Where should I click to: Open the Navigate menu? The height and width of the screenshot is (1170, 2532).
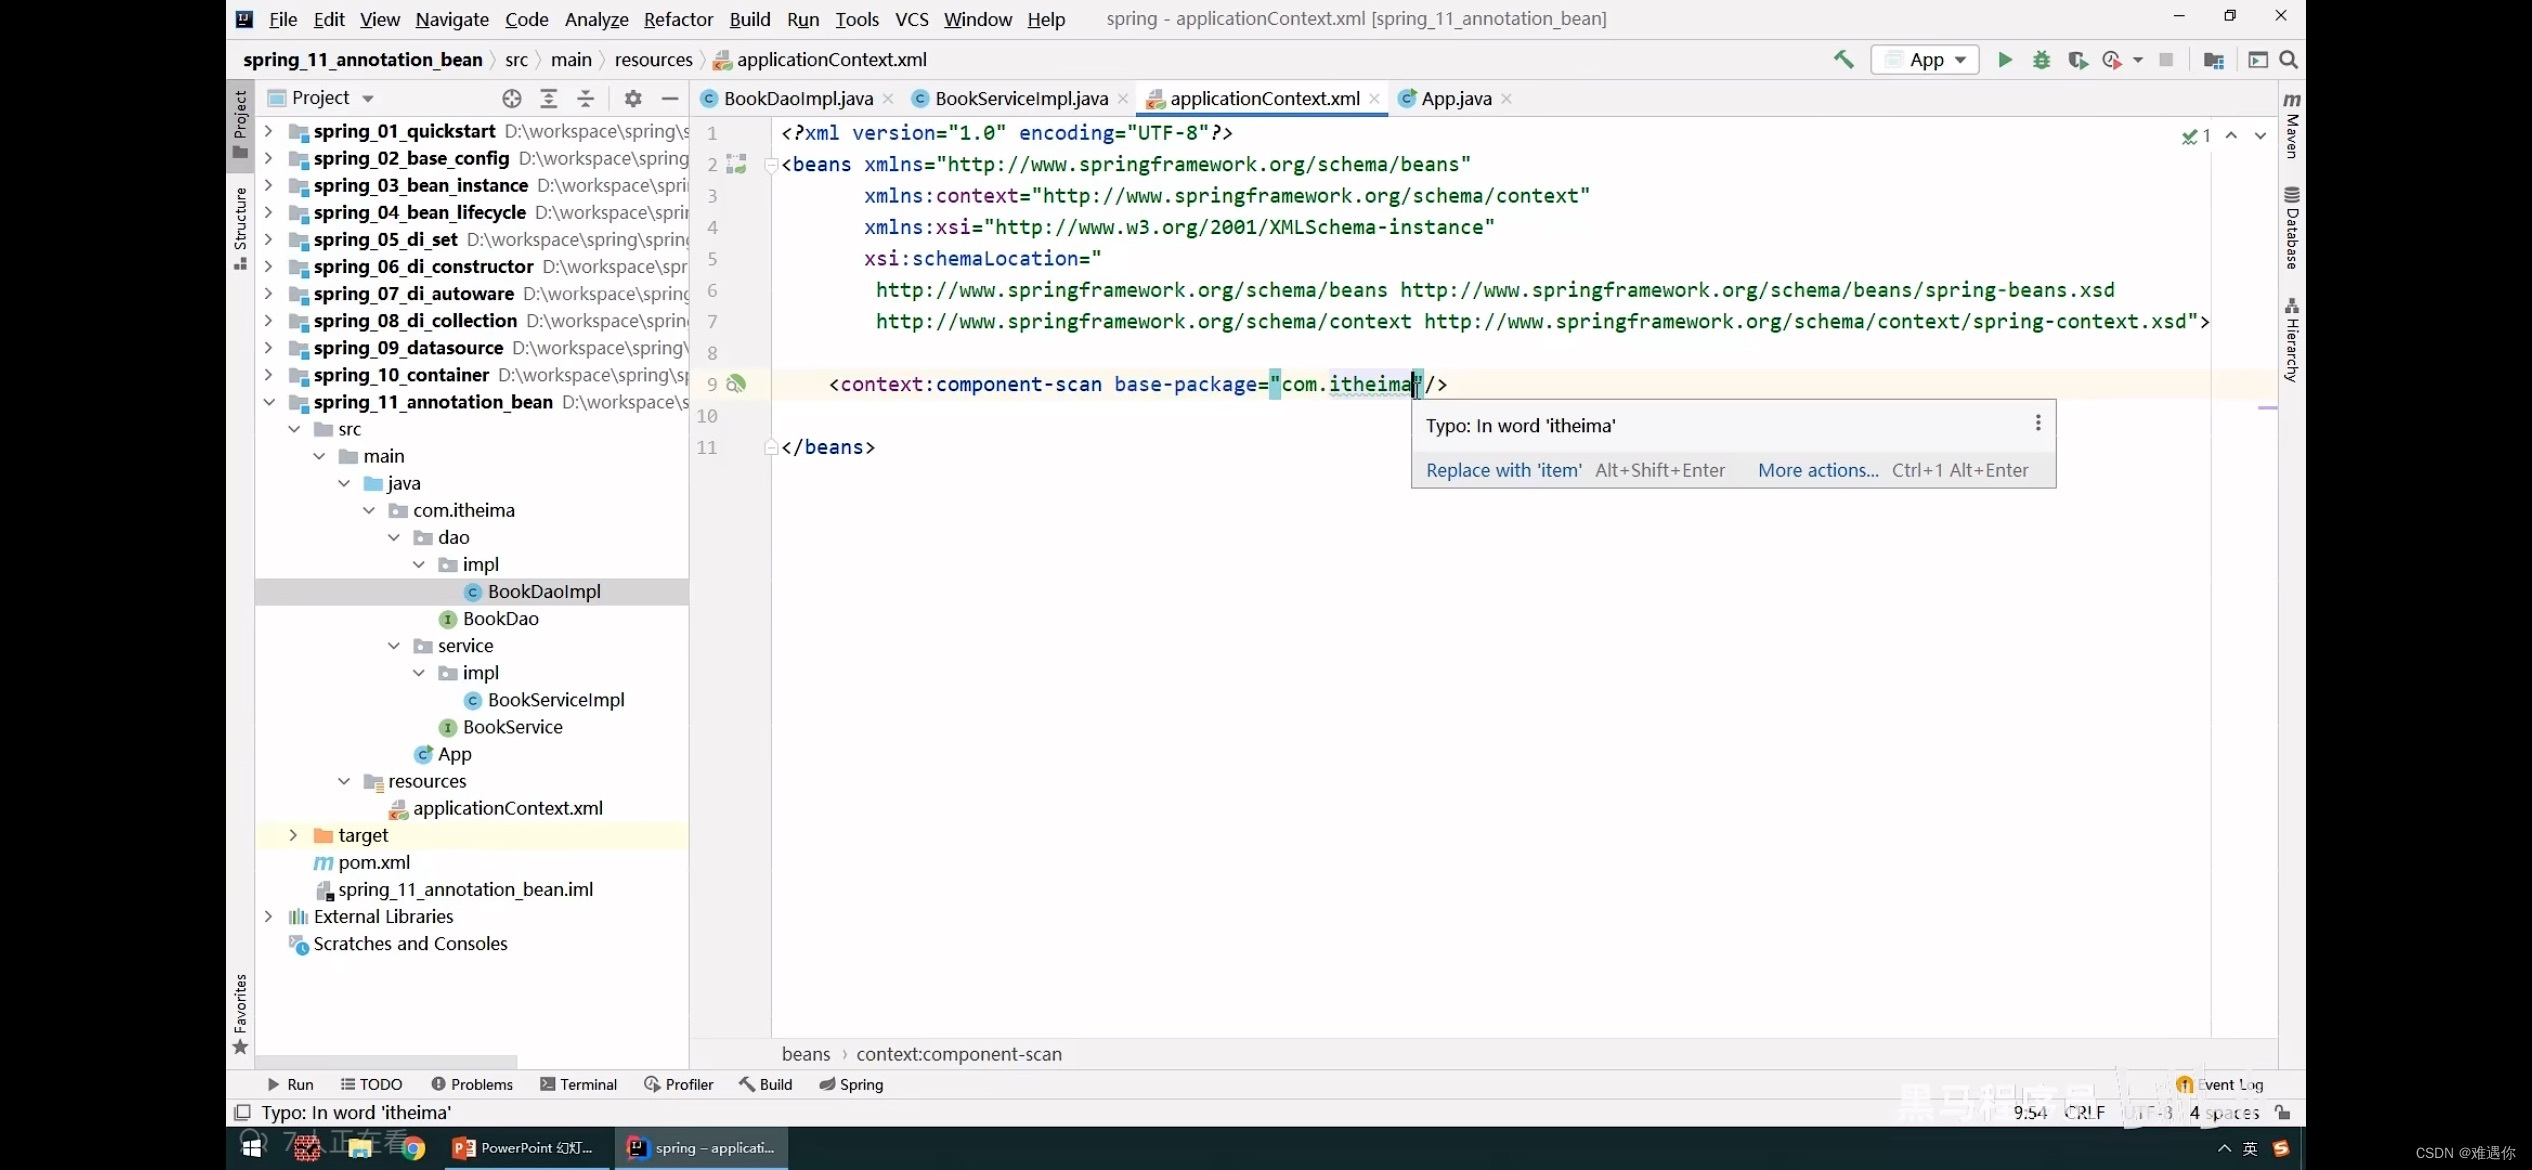[452, 19]
